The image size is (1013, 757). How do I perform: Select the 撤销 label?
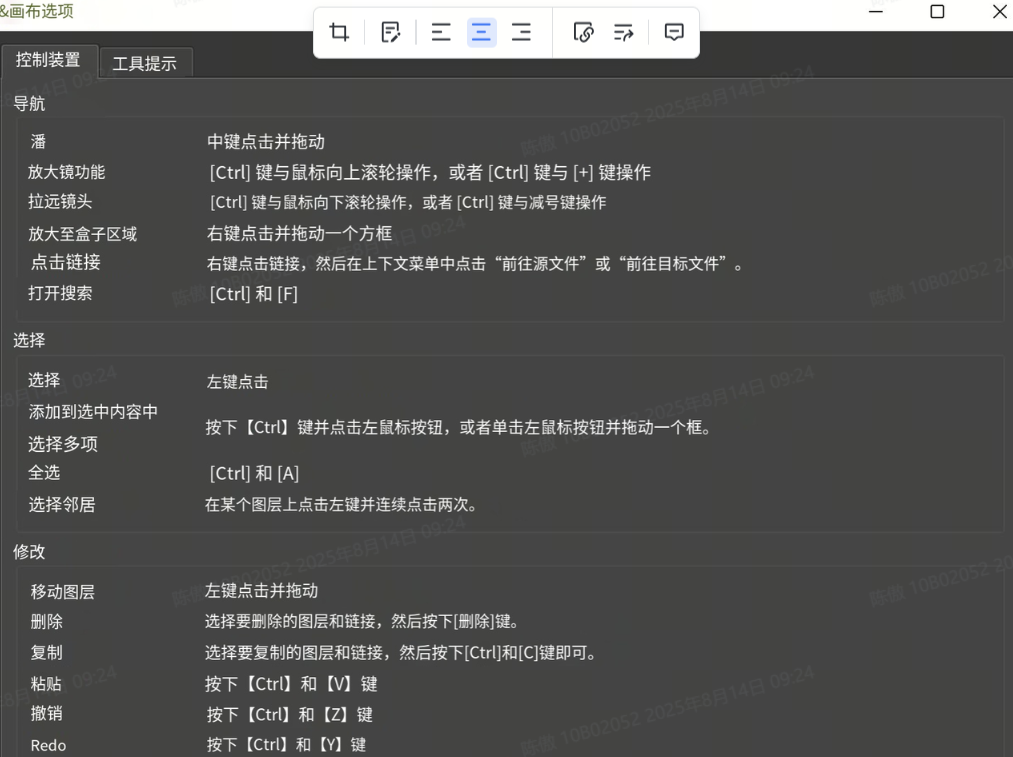(x=47, y=713)
